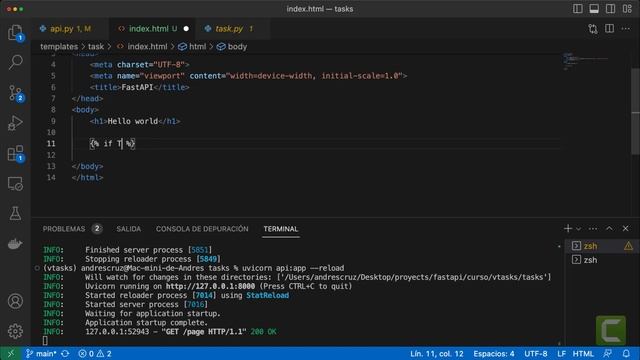The width and height of the screenshot is (640, 360).
Task: Click line number 9 in gutter
Action: [x=53, y=121]
